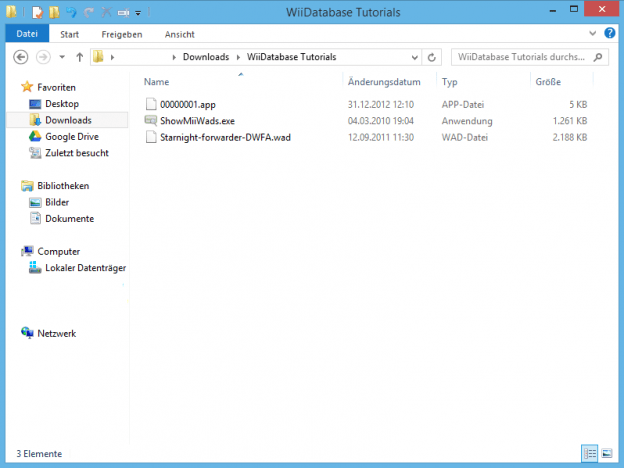Select the 31.12.2012 12:10 date cell
The image size is (624, 468).
tap(381, 105)
